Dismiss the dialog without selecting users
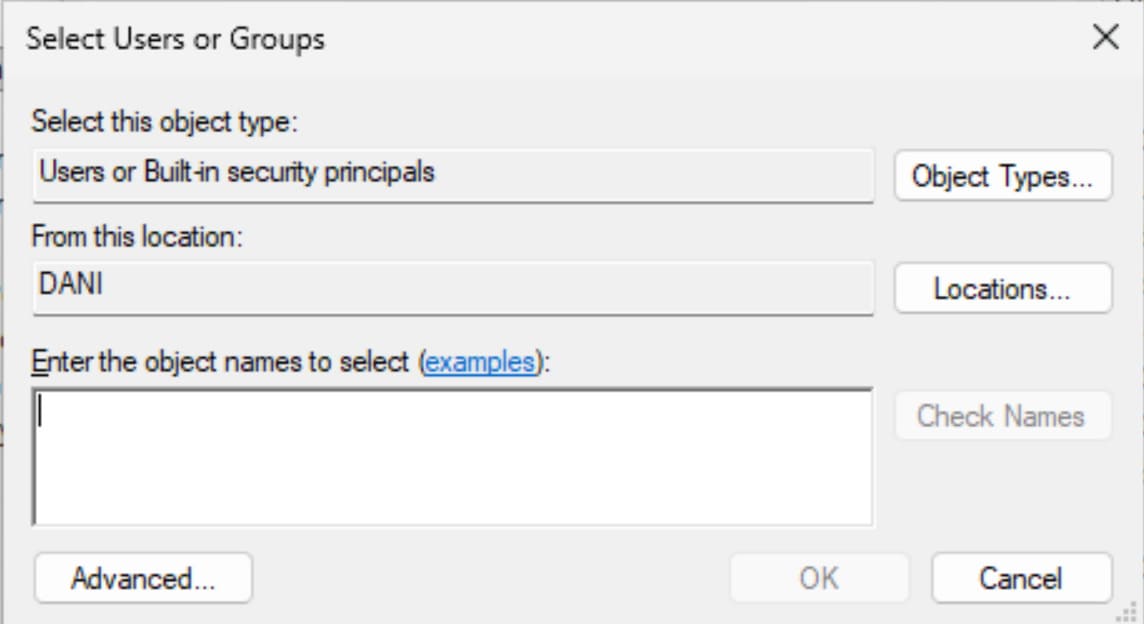Viewport: 1144px width, 624px height. (x=1021, y=579)
